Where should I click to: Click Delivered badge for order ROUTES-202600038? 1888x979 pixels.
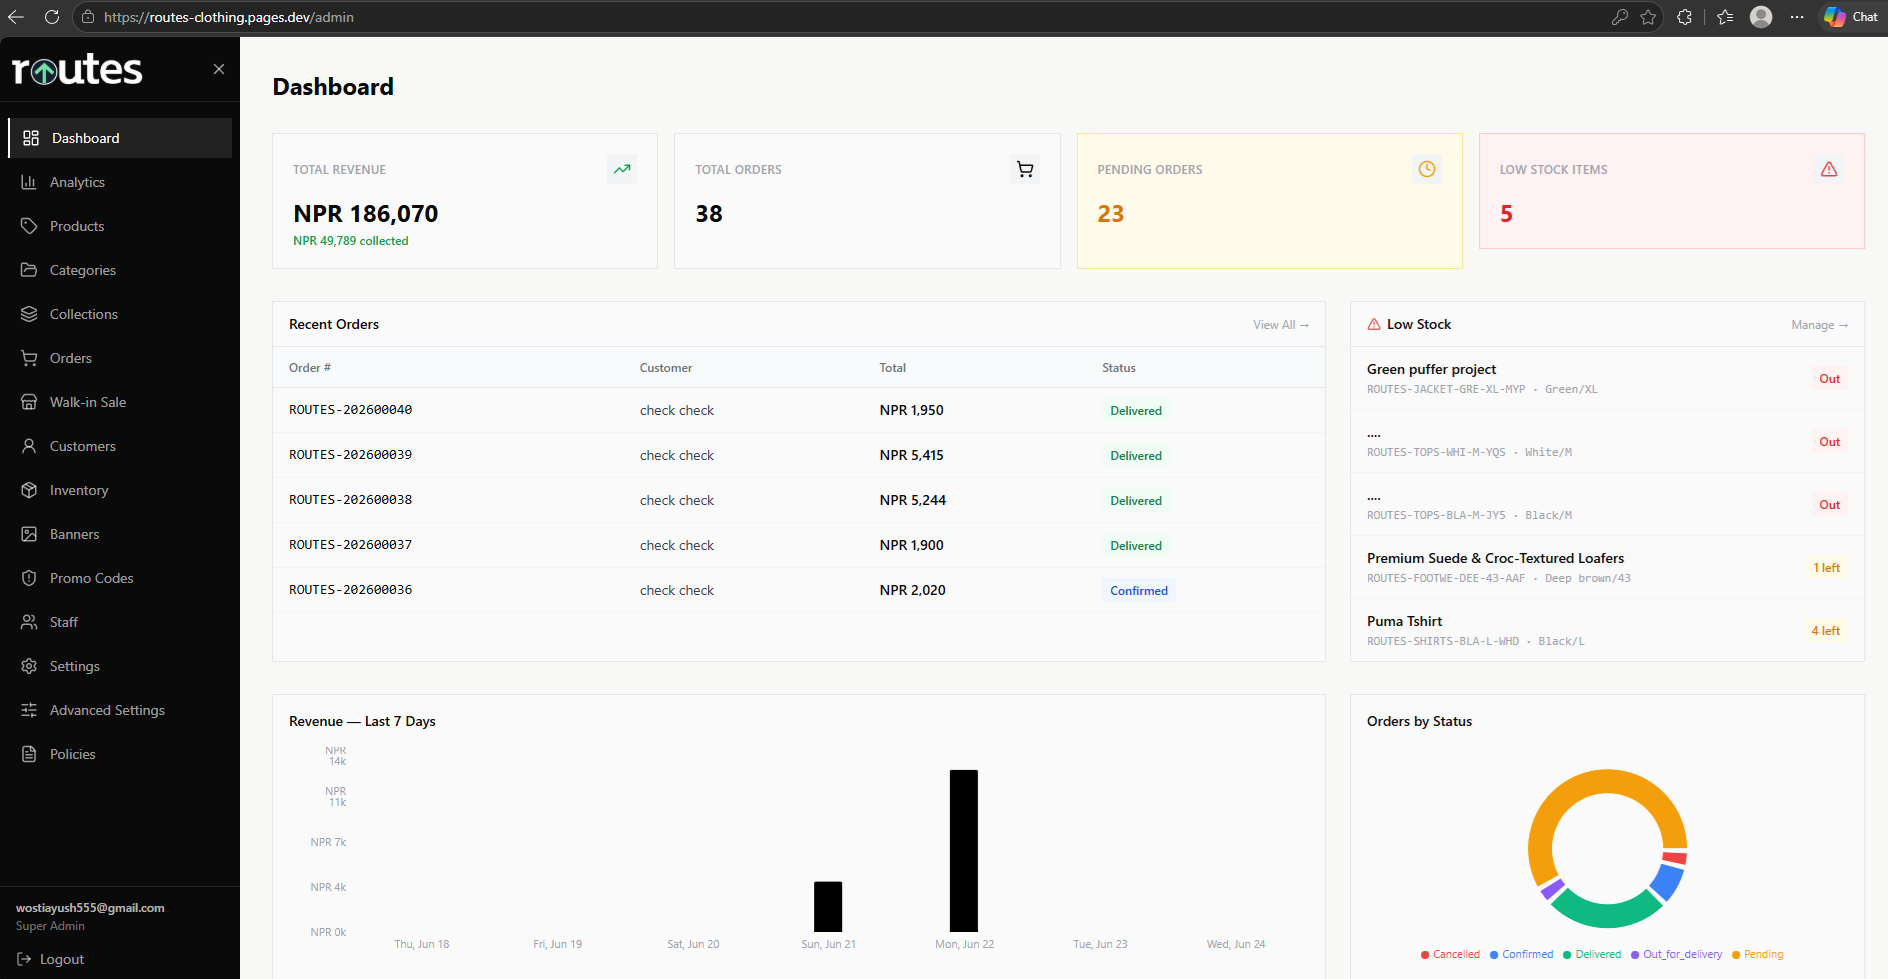[x=1136, y=501]
